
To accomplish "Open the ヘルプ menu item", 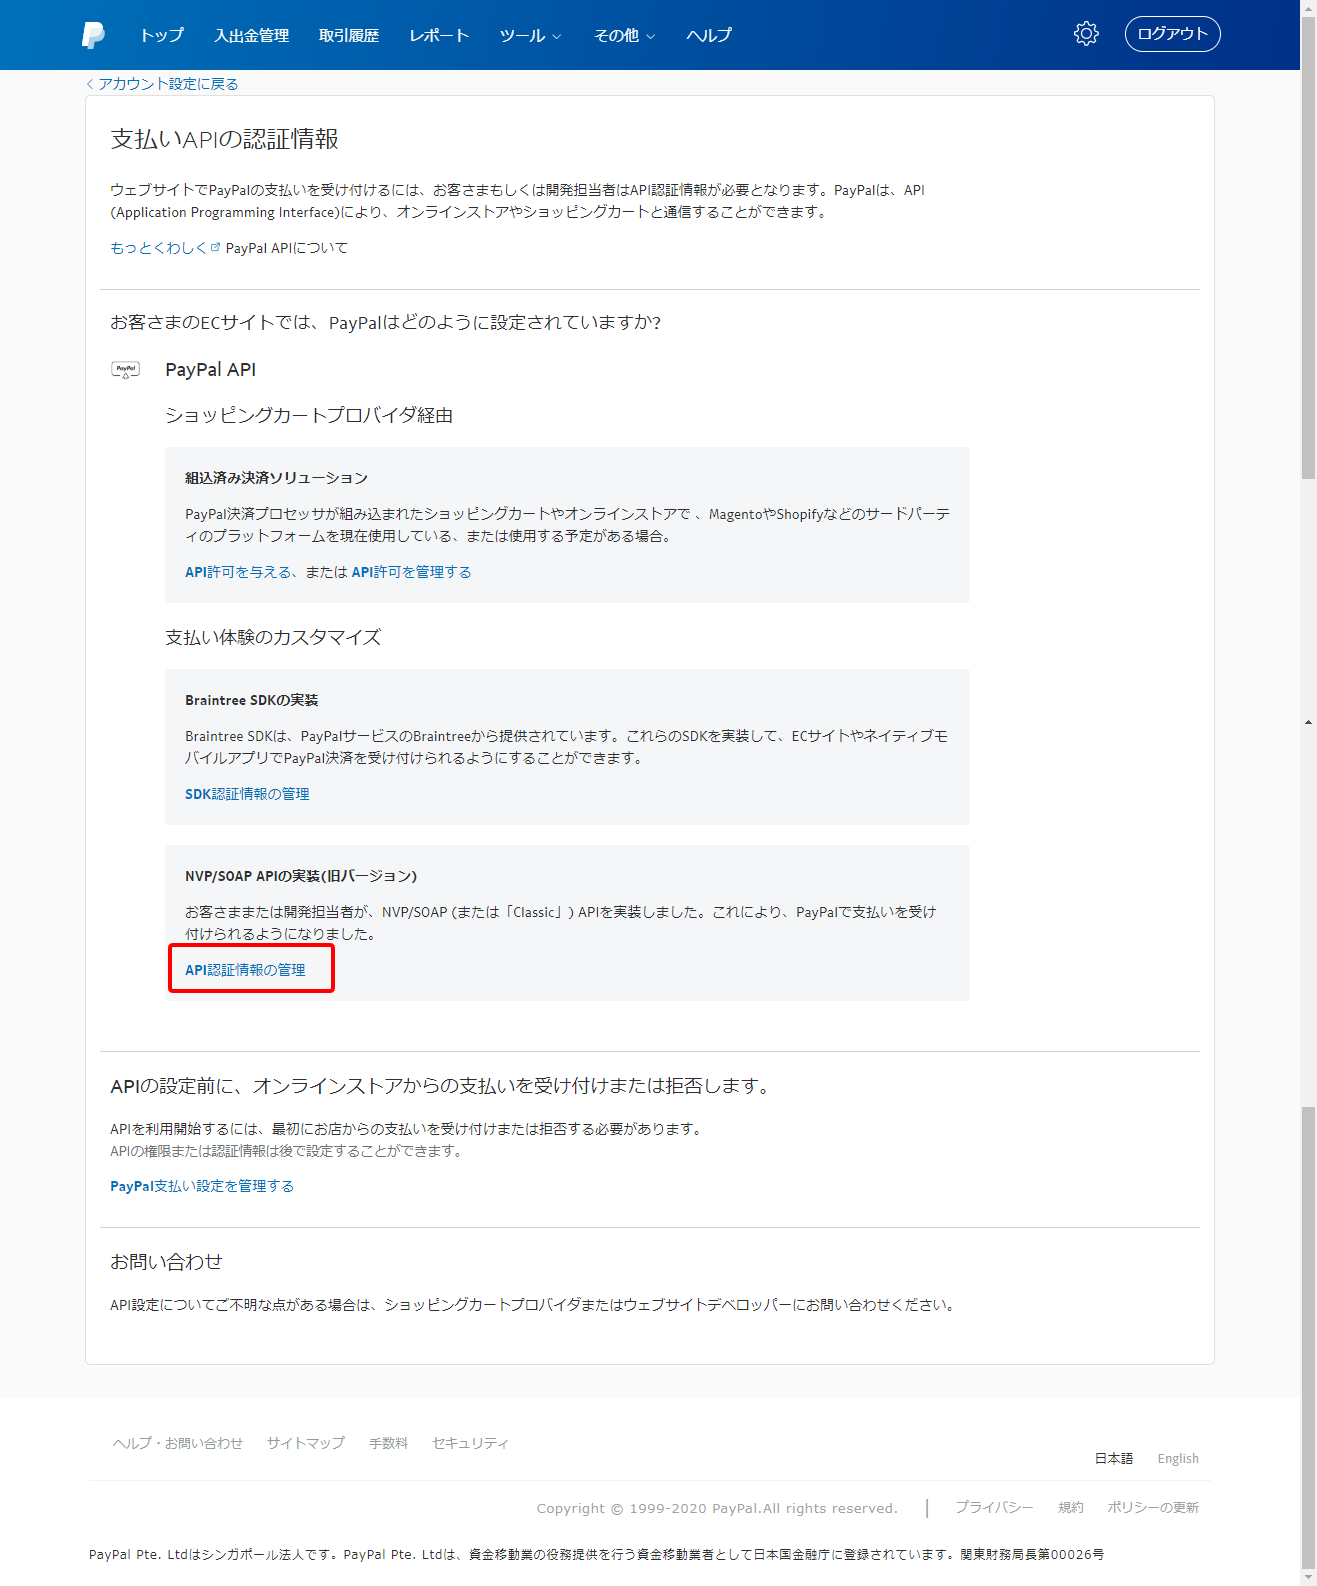I will coord(709,35).
